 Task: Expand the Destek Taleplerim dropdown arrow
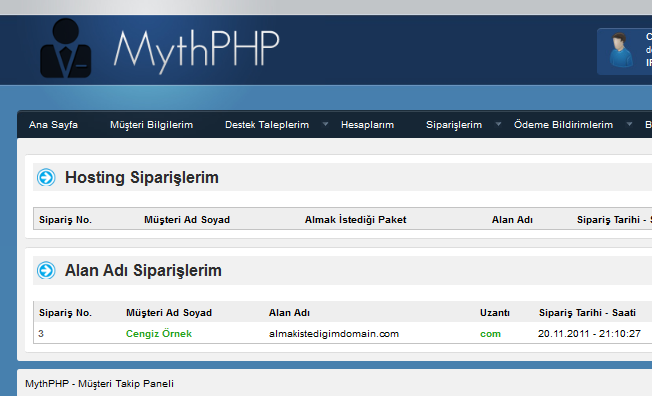(x=326, y=124)
